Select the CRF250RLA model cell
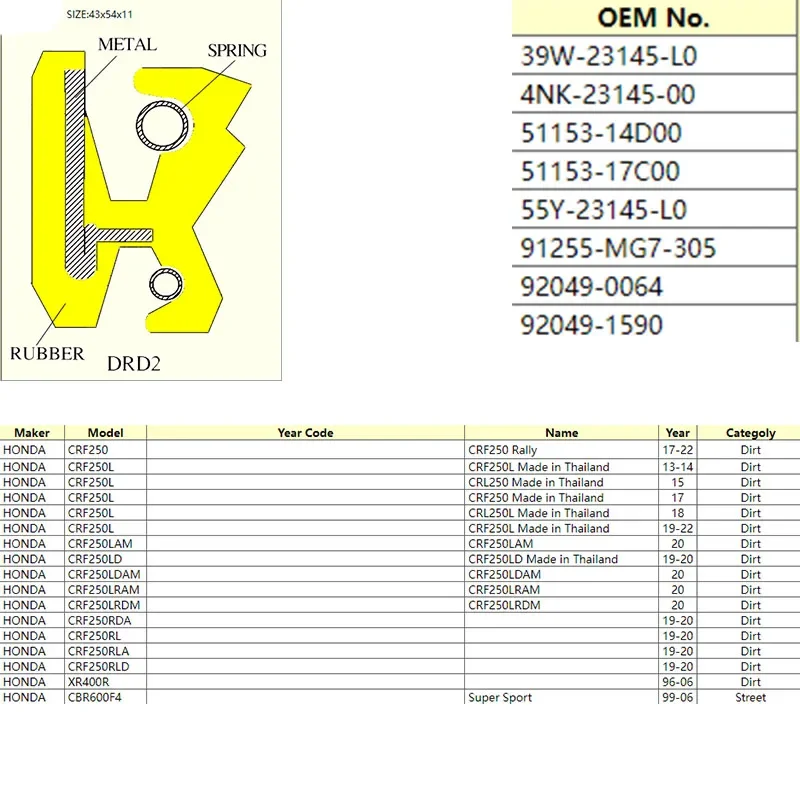The image size is (800, 800). [x=106, y=651]
